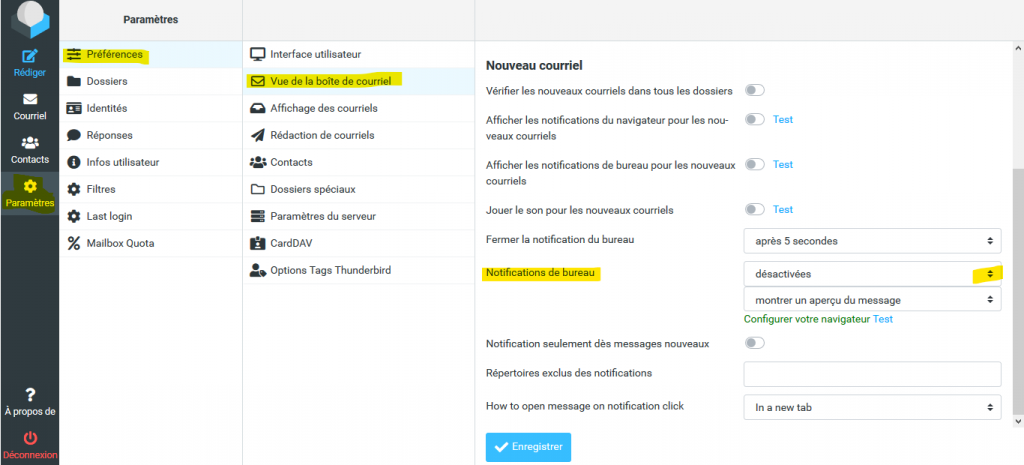
Task: Open Contacts in the left sidebar
Action: pos(29,143)
